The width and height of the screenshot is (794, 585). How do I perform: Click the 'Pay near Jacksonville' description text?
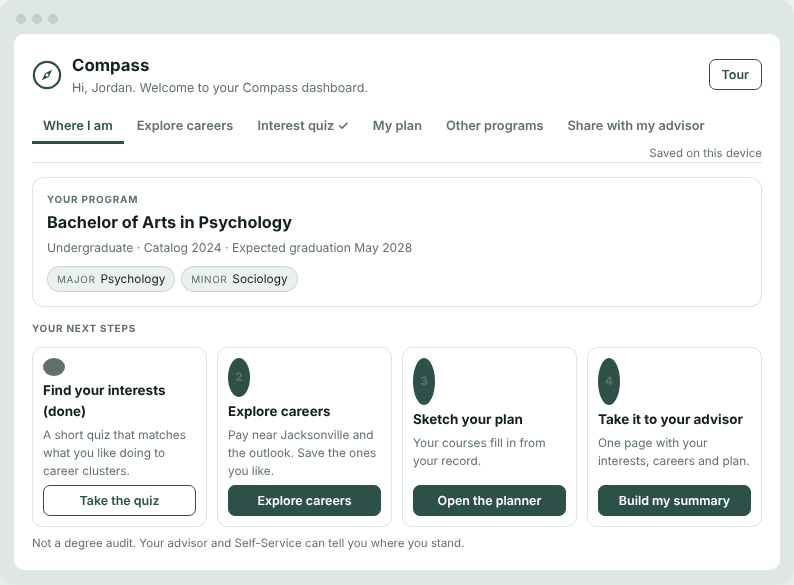point(302,453)
